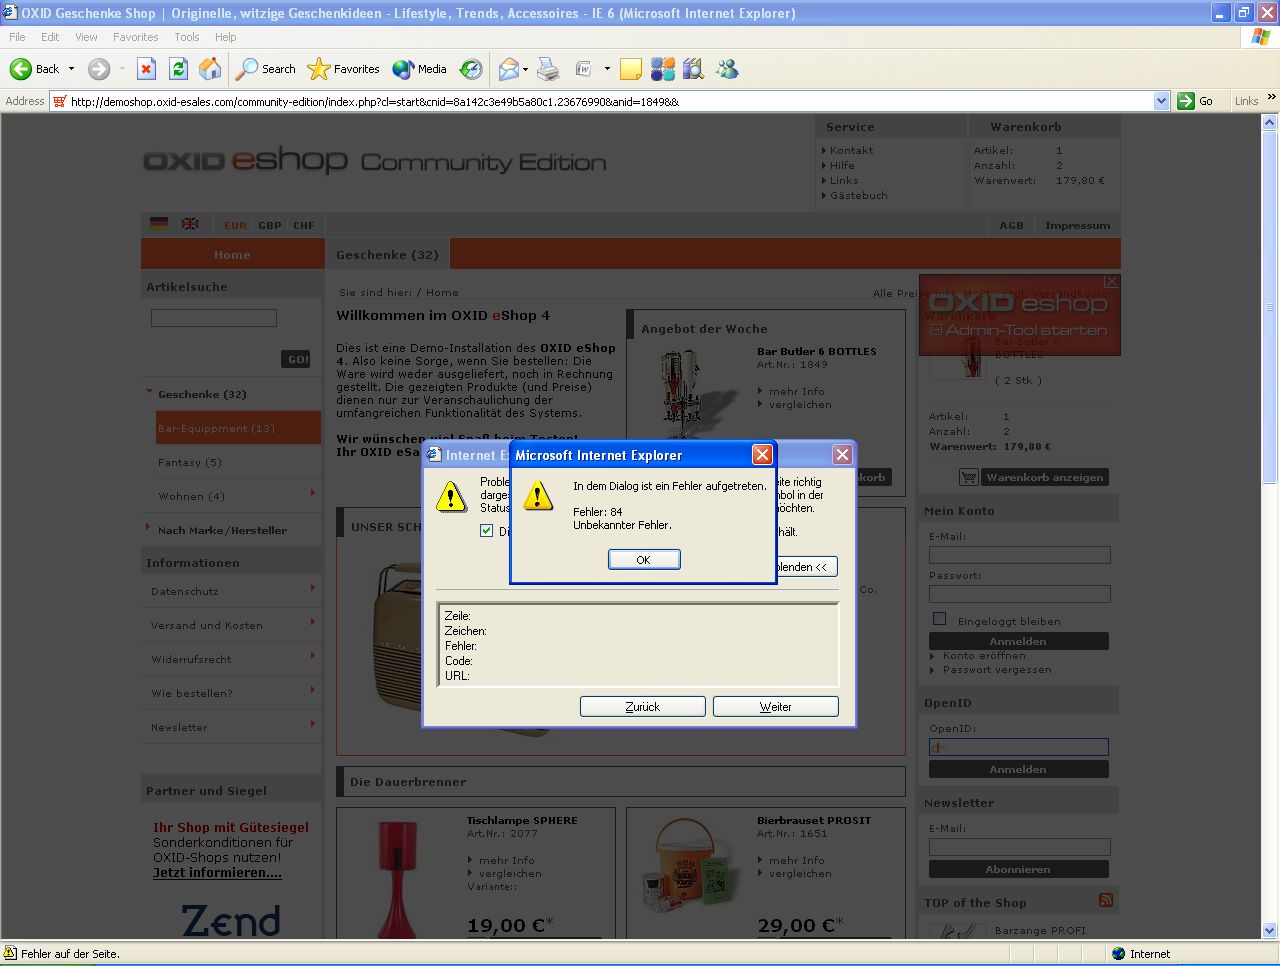Viewport: 1280px width, 966px height.
Task: Click the Print toolbar icon
Action: click(x=548, y=69)
